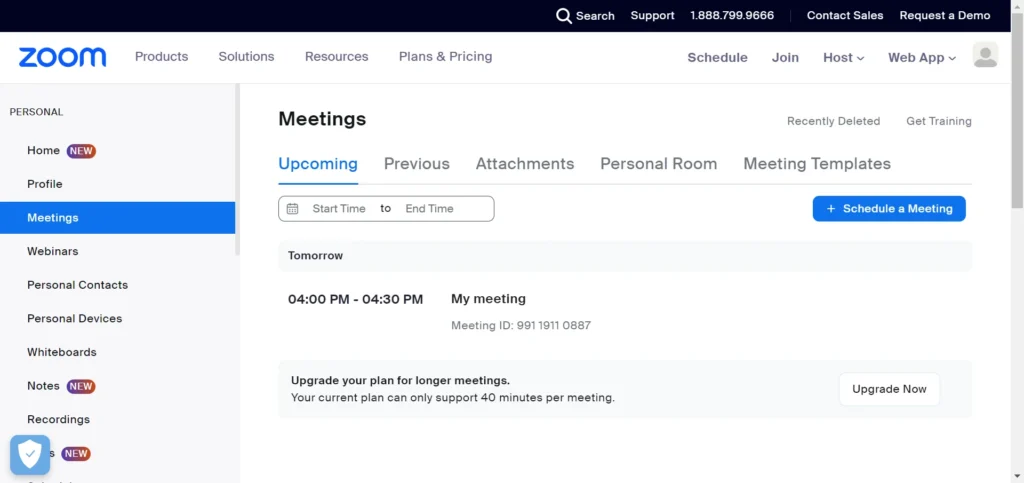Open the Get Training link
The width and height of the screenshot is (1024, 483).
pyautogui.click(x=938, y=121)
